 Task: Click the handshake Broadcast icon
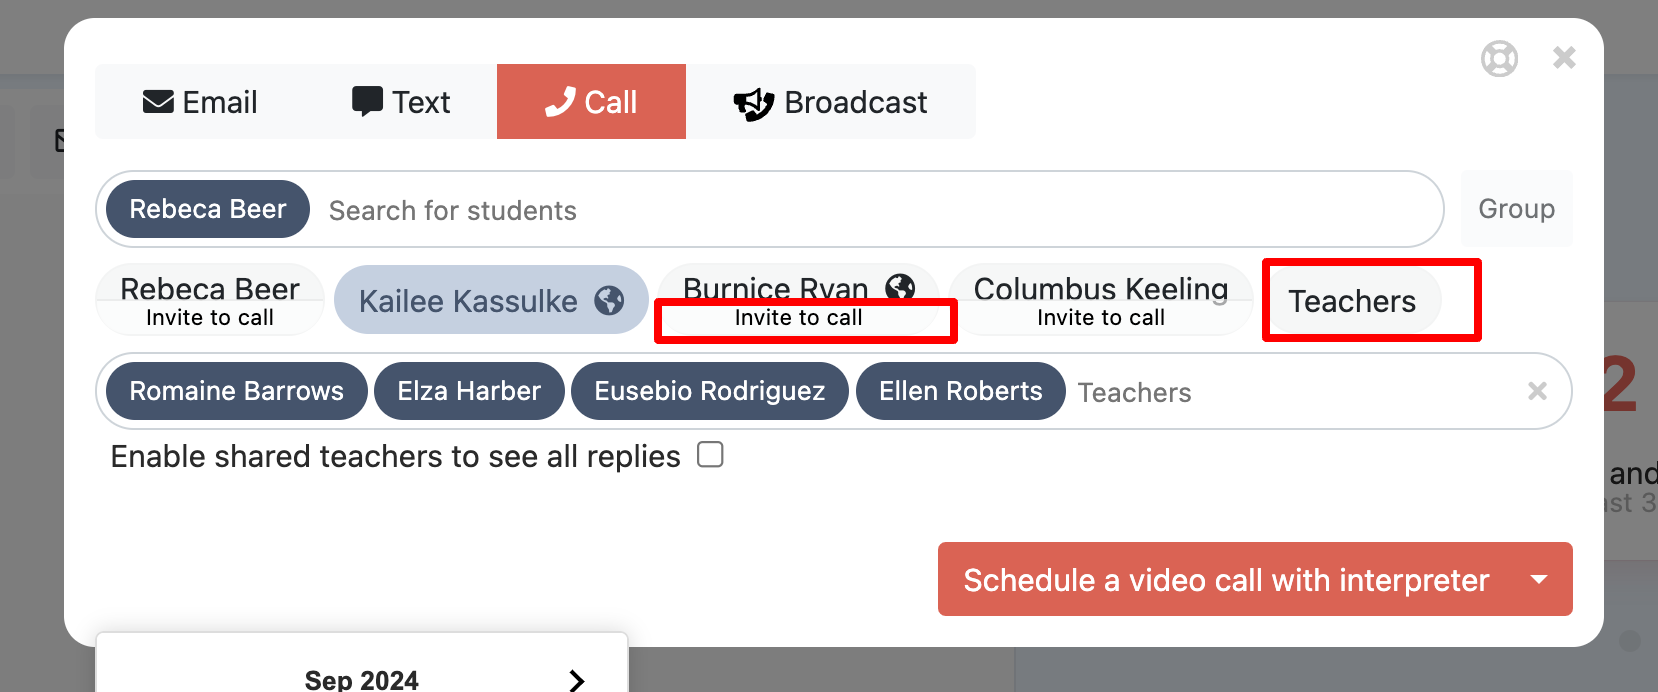pyautogui.click(x=754, y=103)
